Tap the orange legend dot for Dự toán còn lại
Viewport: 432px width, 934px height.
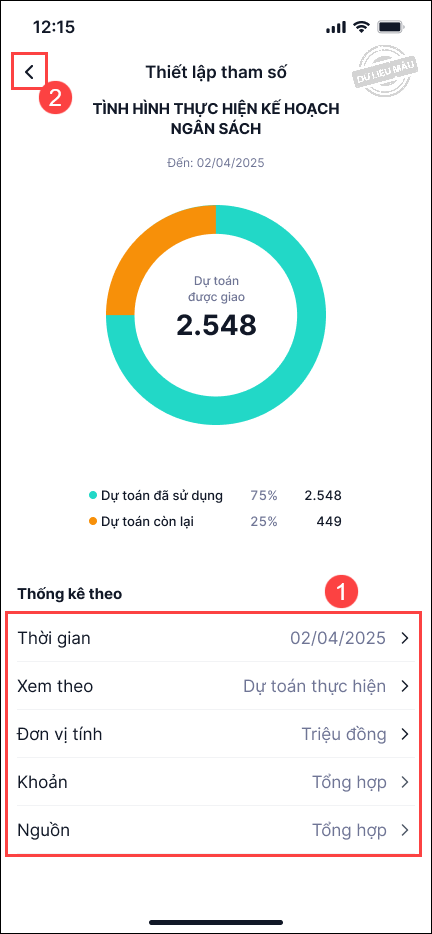point(92,522)
